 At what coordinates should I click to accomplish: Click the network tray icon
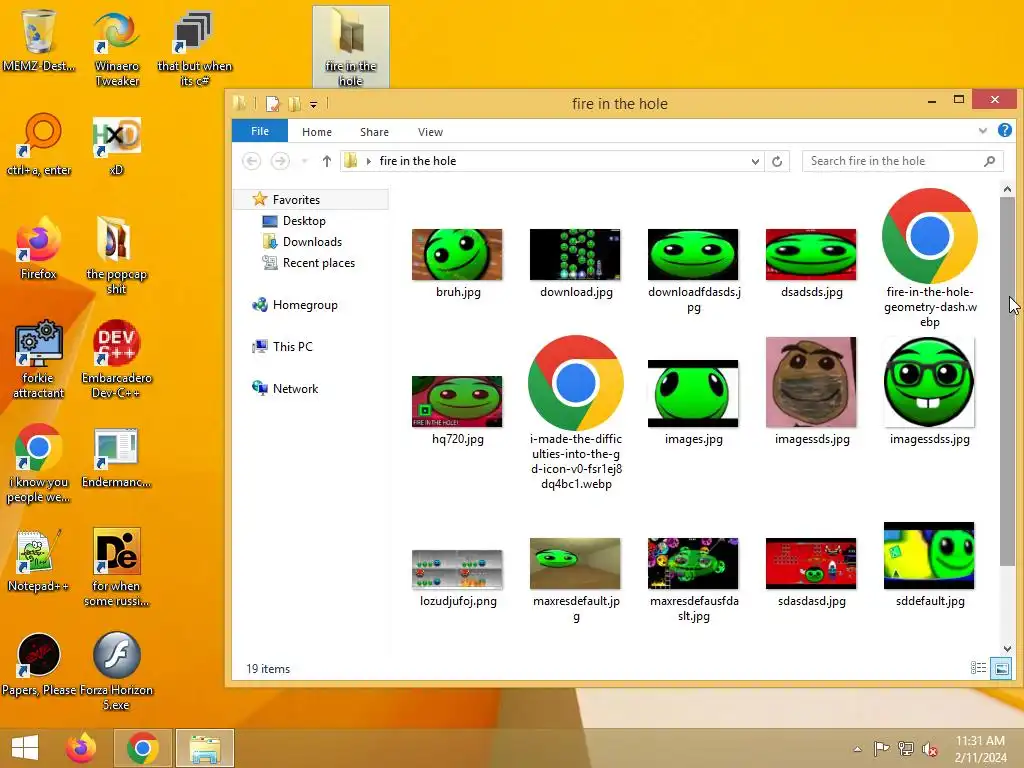(x=906, y=749)
